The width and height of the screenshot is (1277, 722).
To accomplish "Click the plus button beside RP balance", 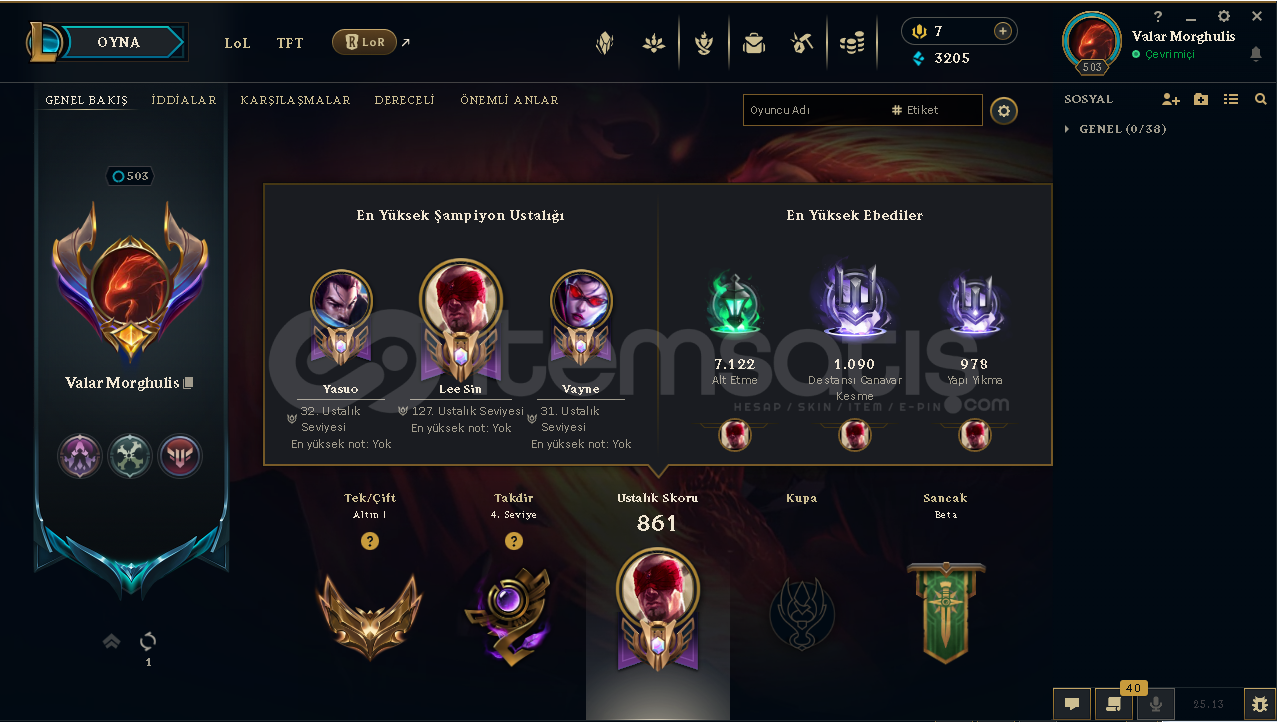I will click(x=1002, y=31).
